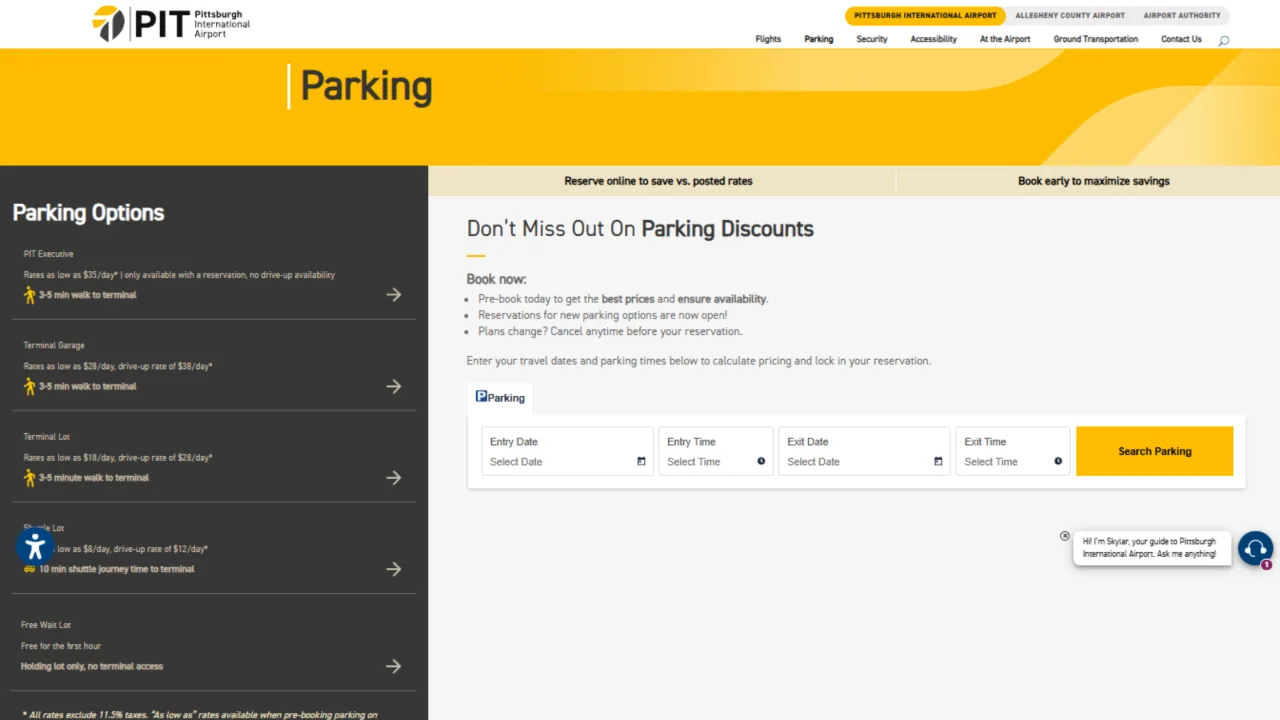Click 'Don't Miss Out On Parking Discounts' heading
Viewport: 1280px width, 720px height.
coord(640,229)
